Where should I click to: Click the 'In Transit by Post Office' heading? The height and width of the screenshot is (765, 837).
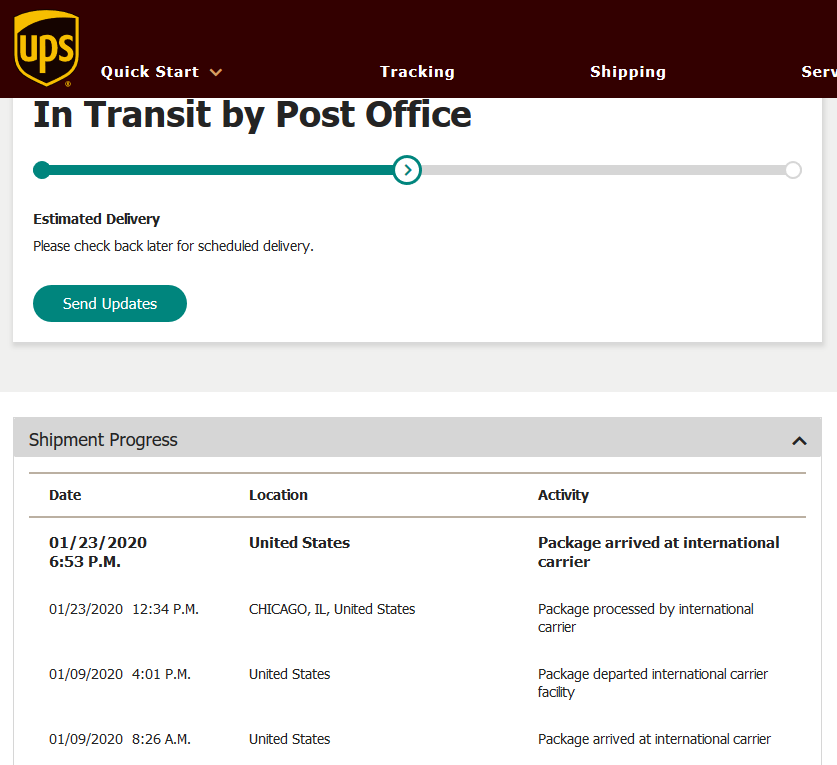(x=252, y=115)
